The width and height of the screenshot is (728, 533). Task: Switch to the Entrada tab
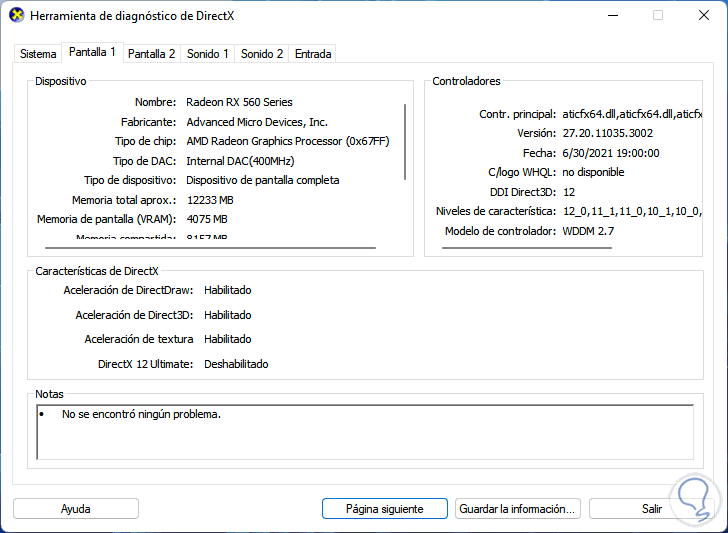pos(313,54)
